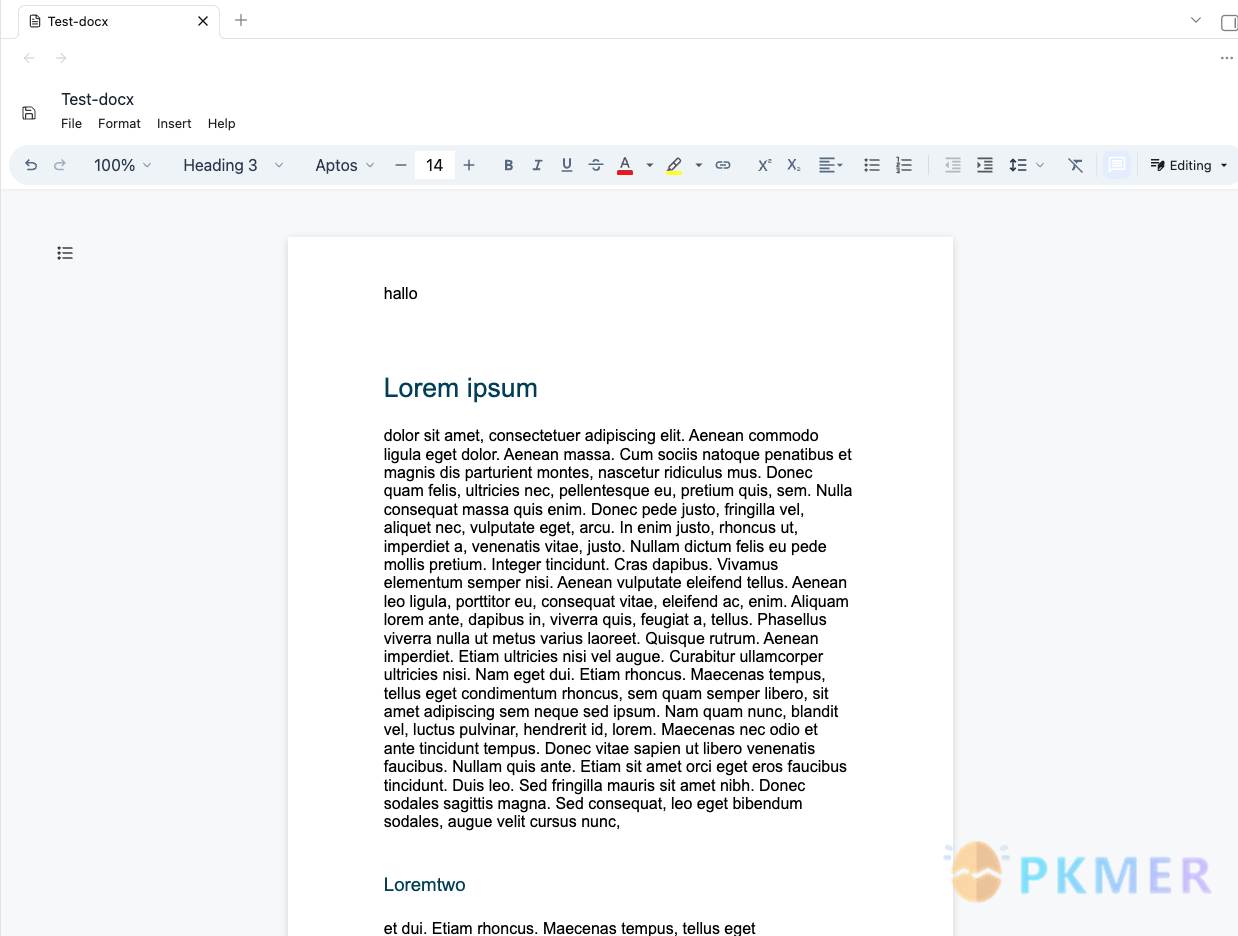
Task: Toggle the comments panel button
Action: tap(1117, 165)
